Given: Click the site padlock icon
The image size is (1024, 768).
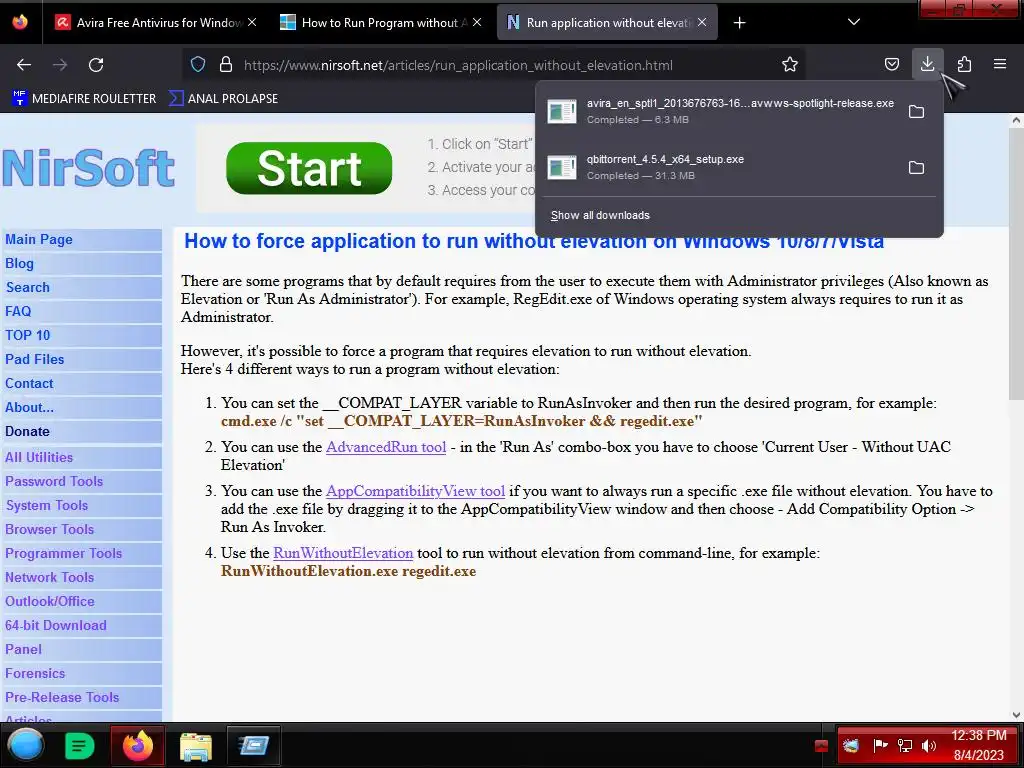Looking at the screenshot, I should coord(226,65).
